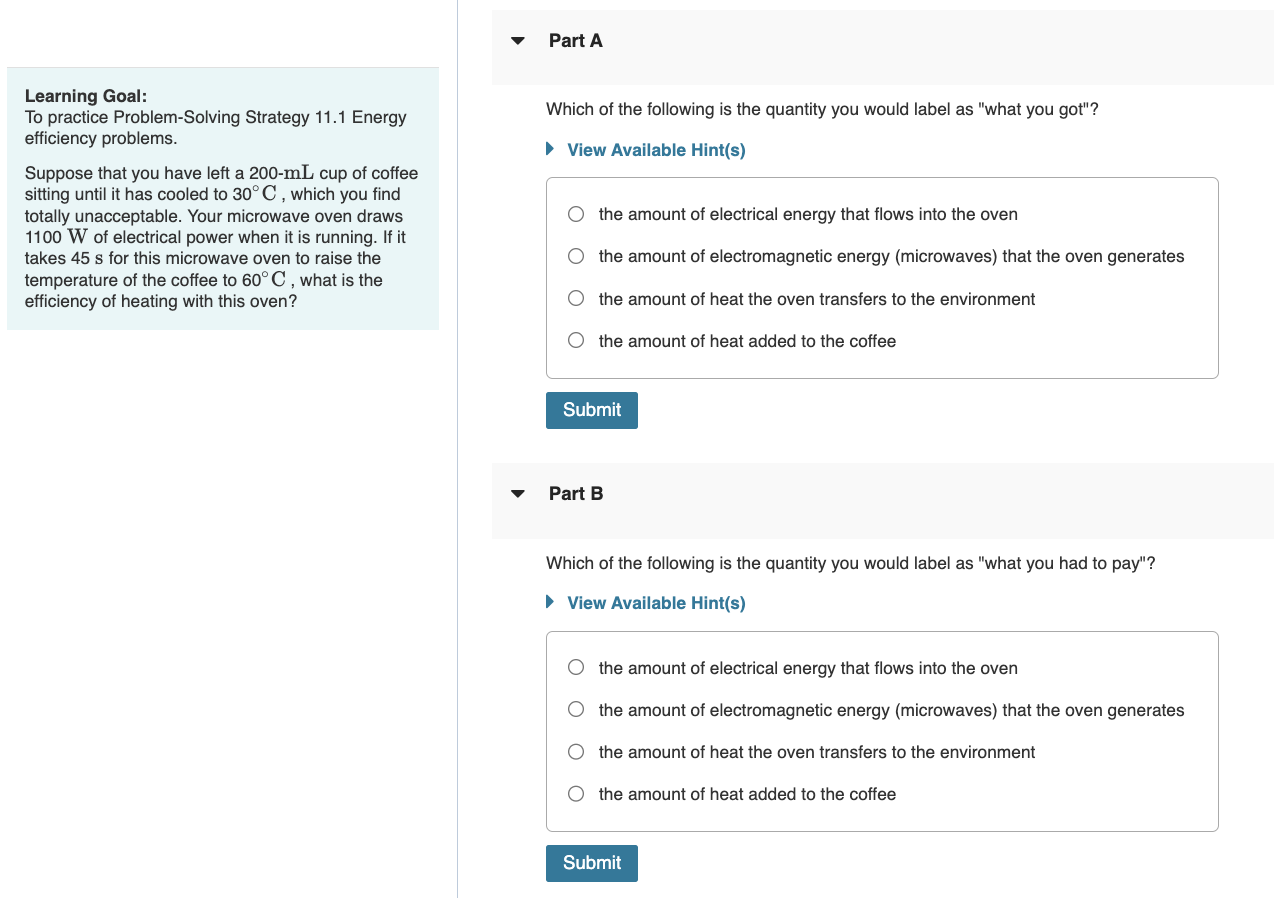The height and width of the screenshot is (898, 1274).
Task: Click the Part A disclosure triangle icon
Action: tap(516, 40)
